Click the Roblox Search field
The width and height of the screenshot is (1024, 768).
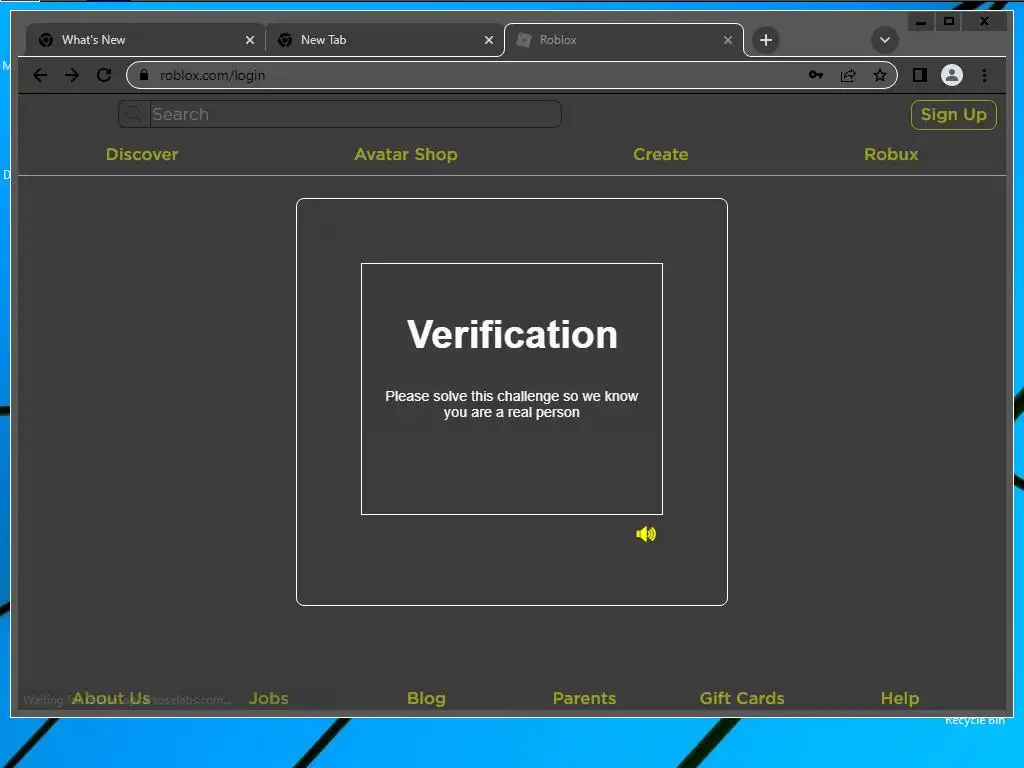355,114
